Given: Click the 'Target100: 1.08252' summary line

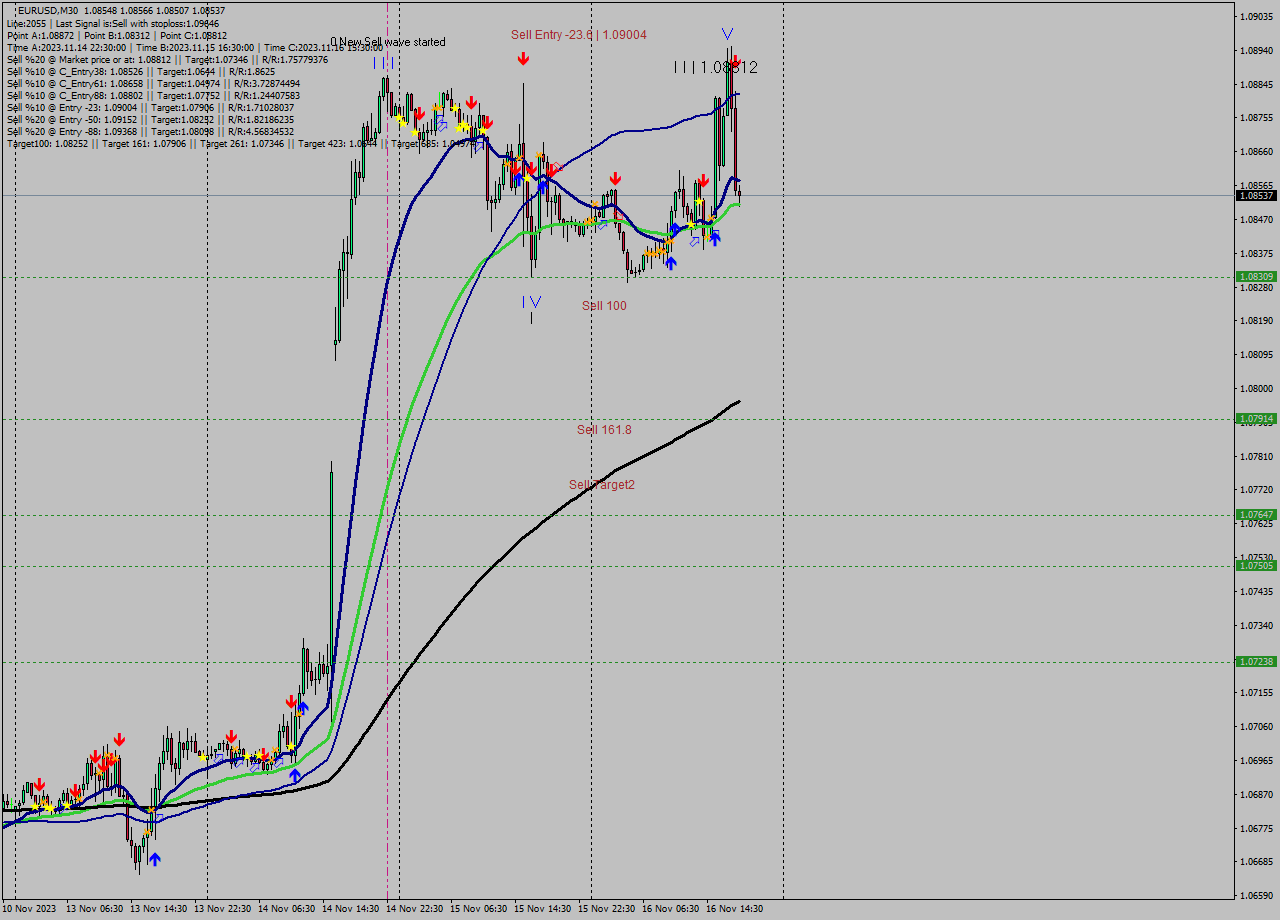Looking at the screenshot, I should tap(242, 144).
